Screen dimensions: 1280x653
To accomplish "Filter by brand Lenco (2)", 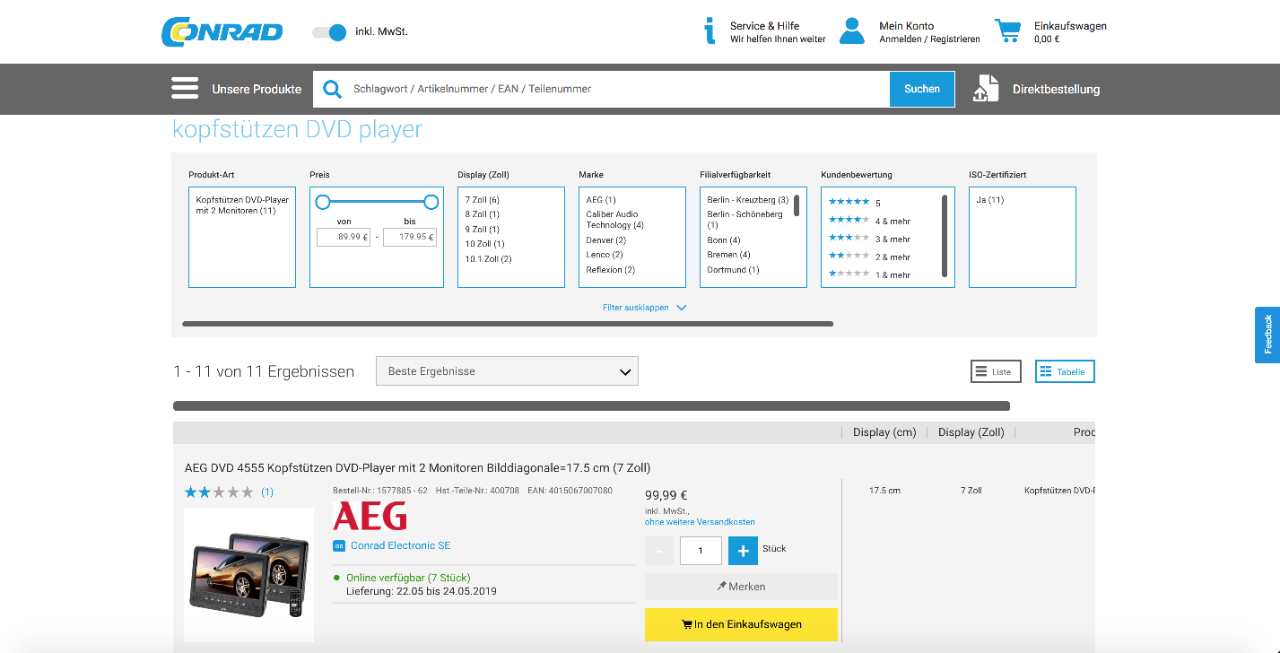I will click(604, 255).
